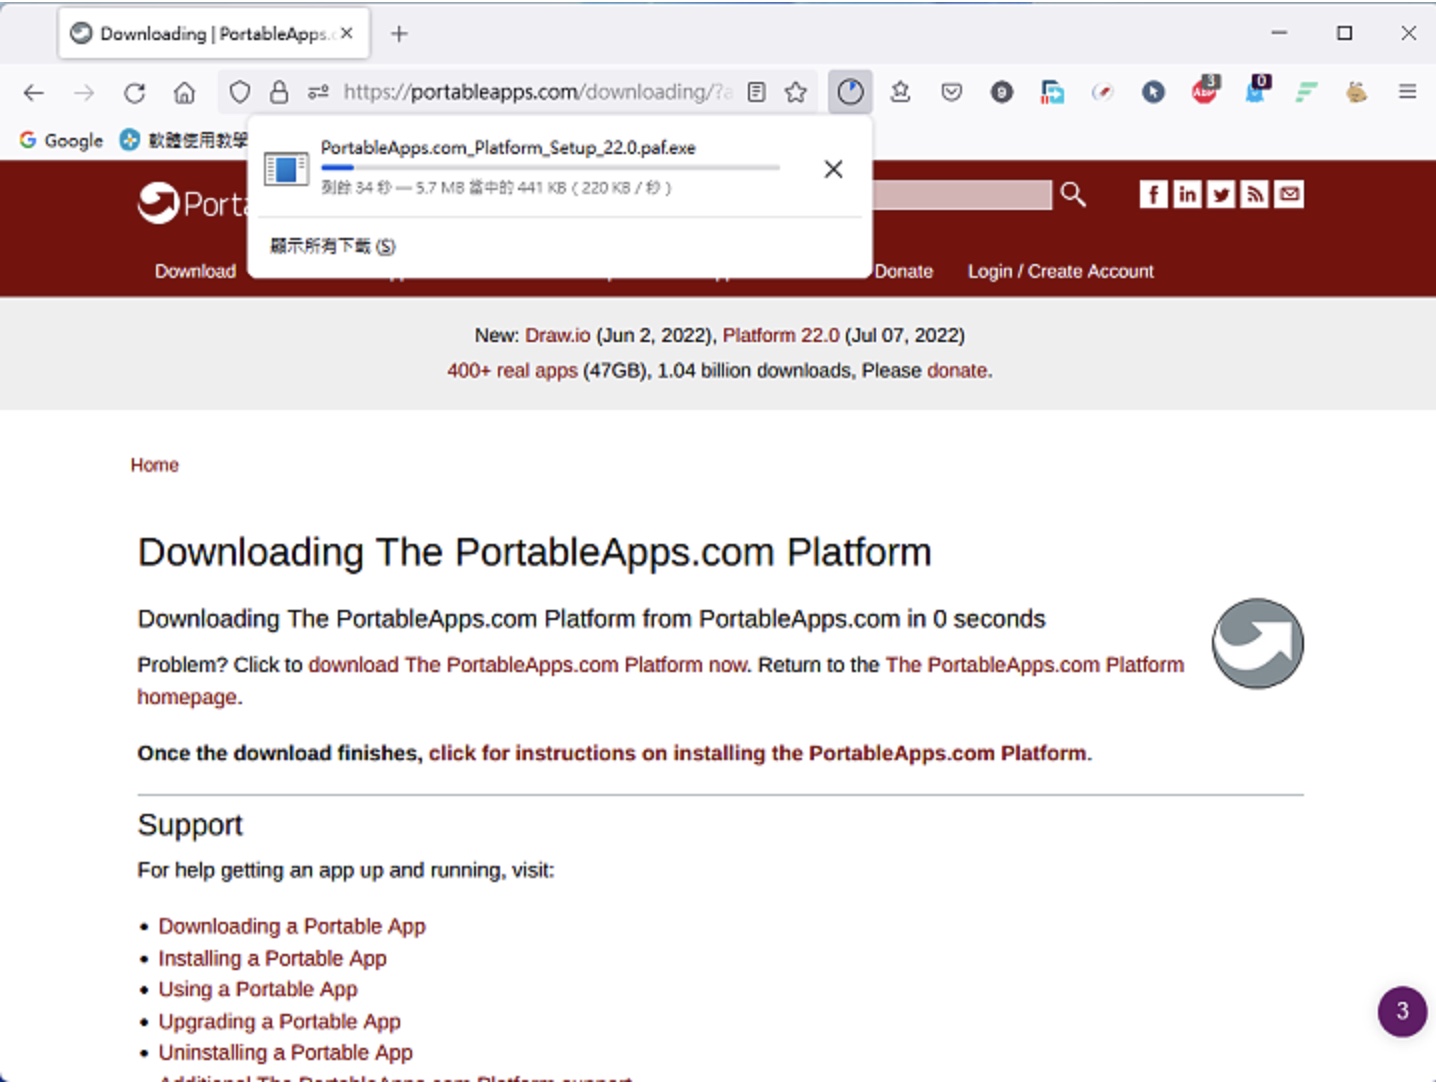Click the share/upload tray toolbar icon
Image resolution: width=1436 pixels, height=1090 pixels.
tap(900, 92)
